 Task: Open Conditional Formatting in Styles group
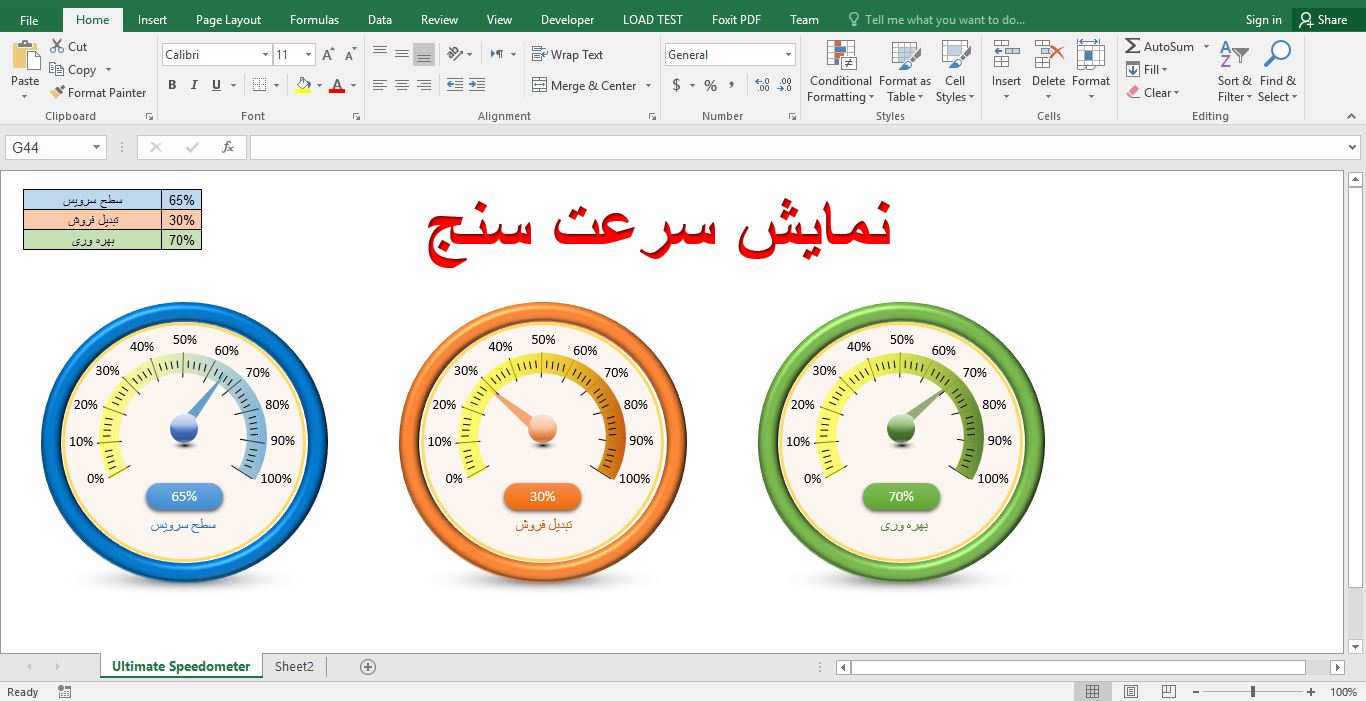(x=840, y=72)
